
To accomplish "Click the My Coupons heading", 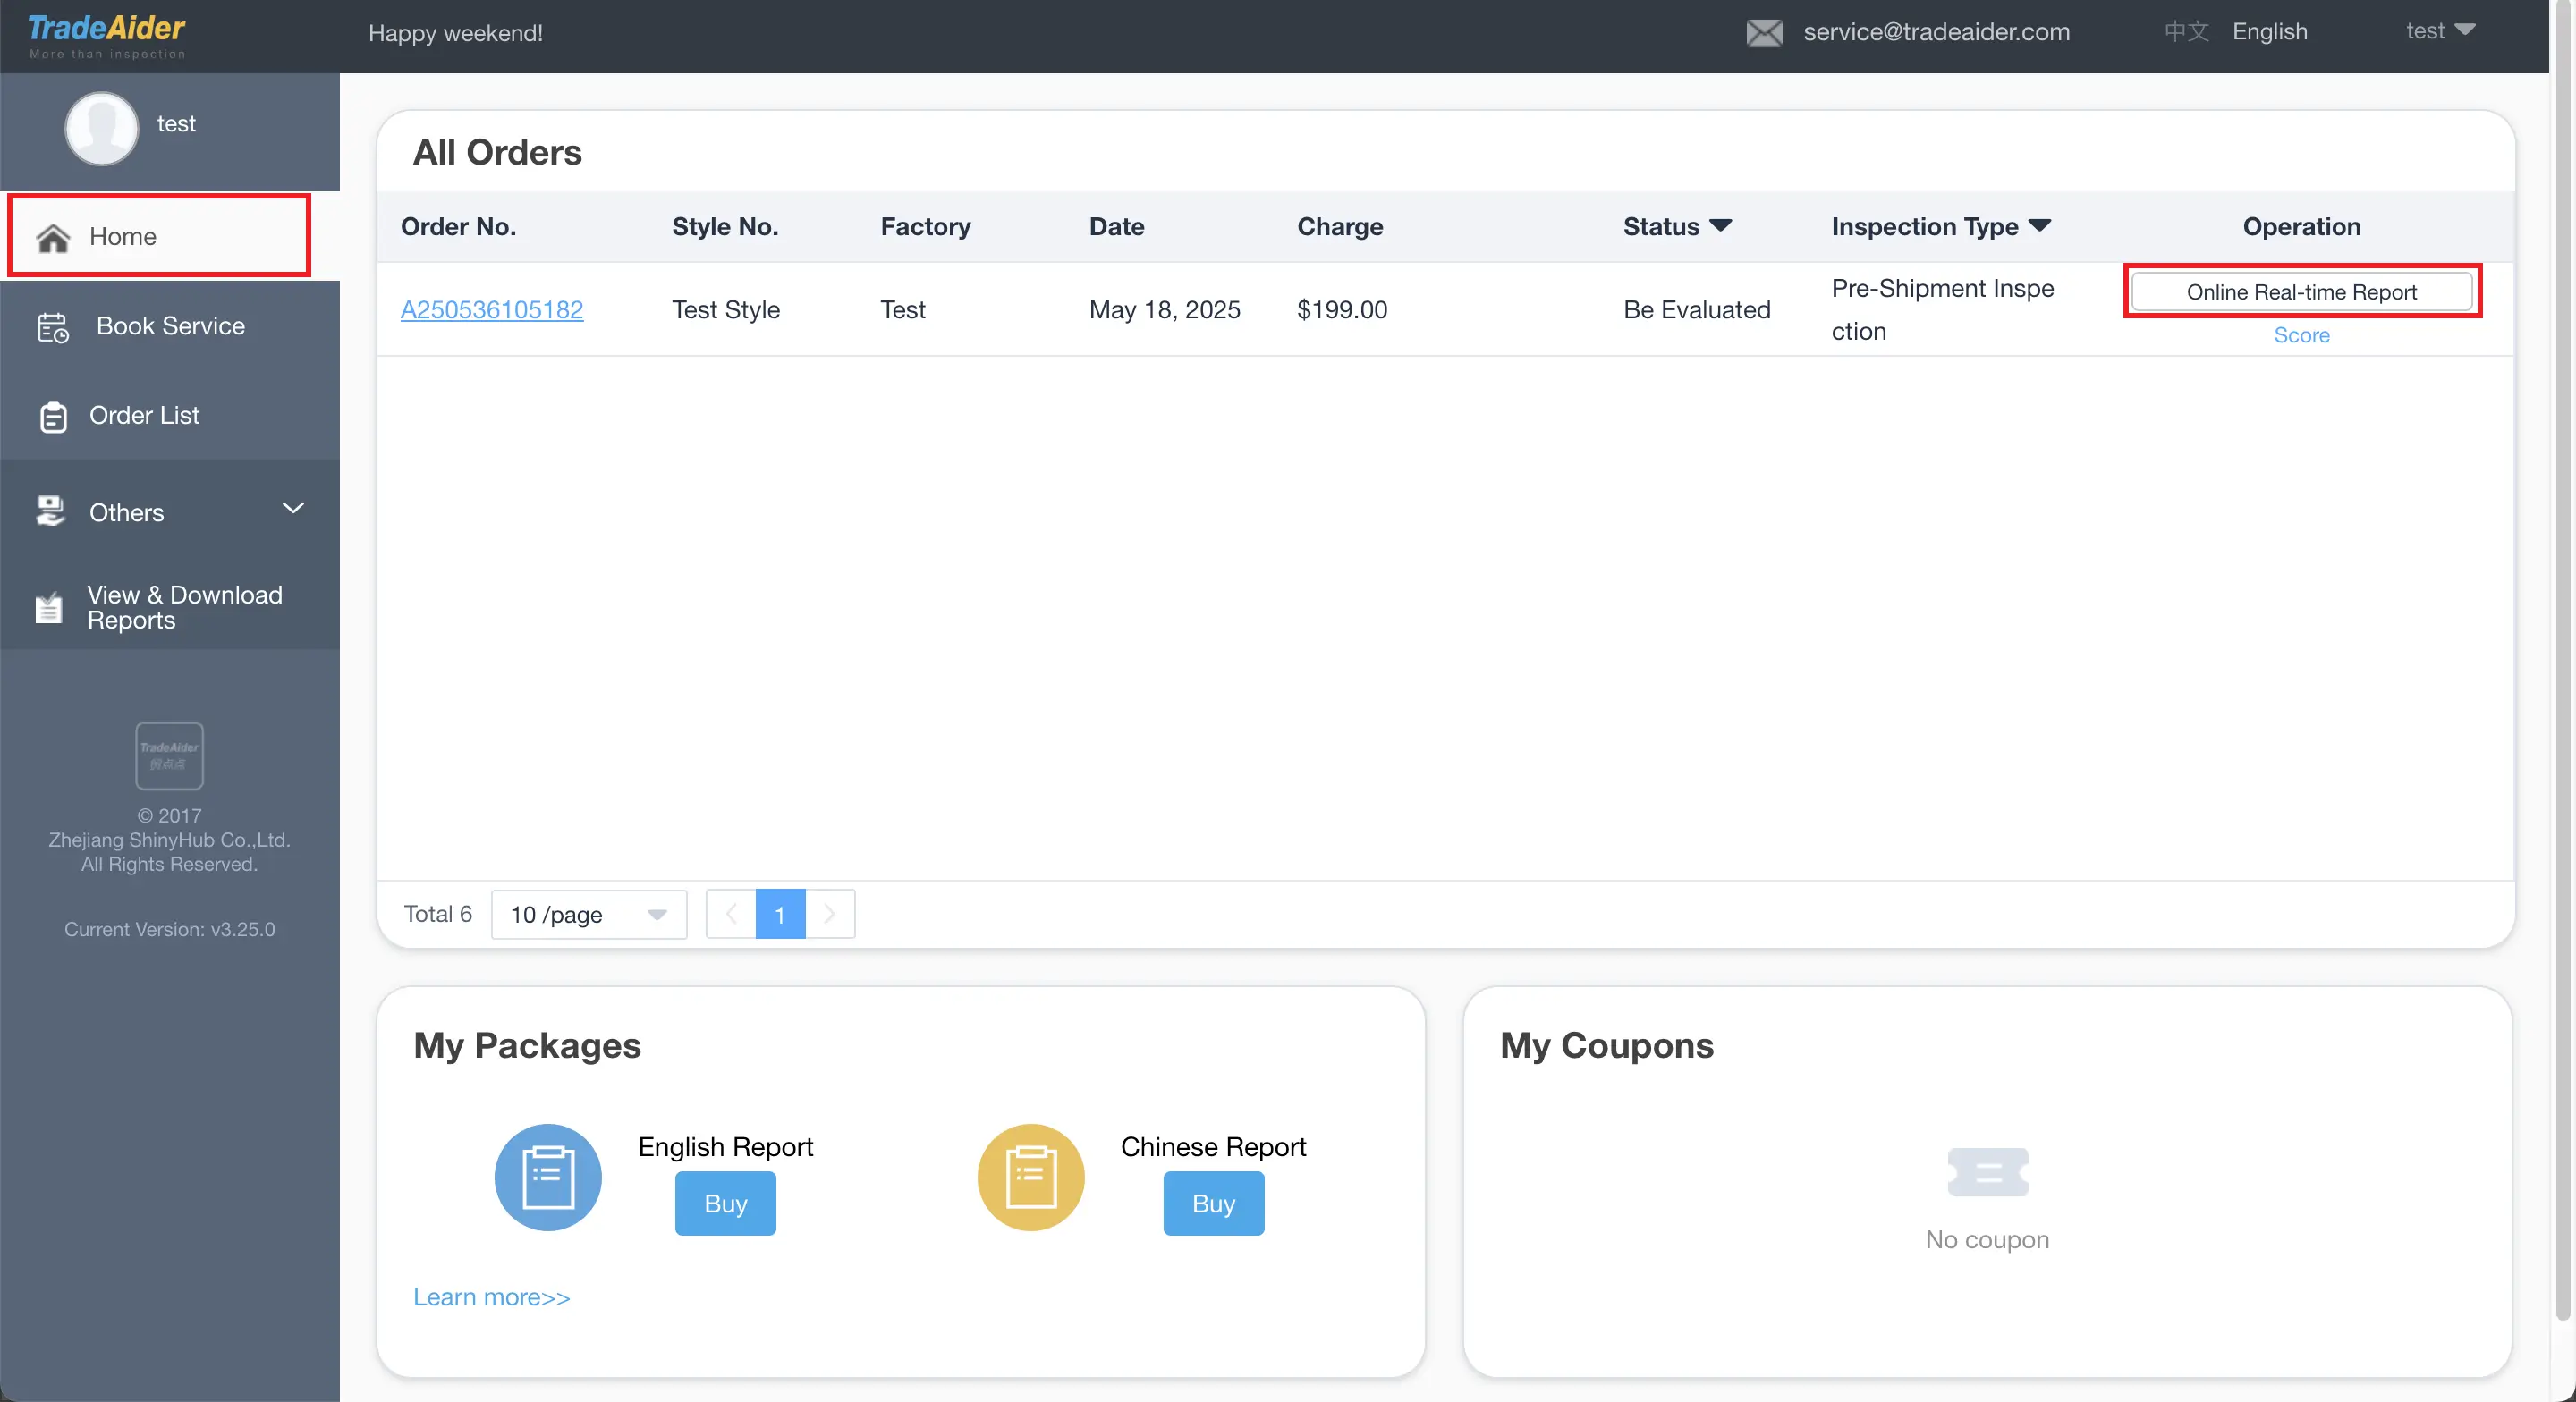I will (1607, 1045).
